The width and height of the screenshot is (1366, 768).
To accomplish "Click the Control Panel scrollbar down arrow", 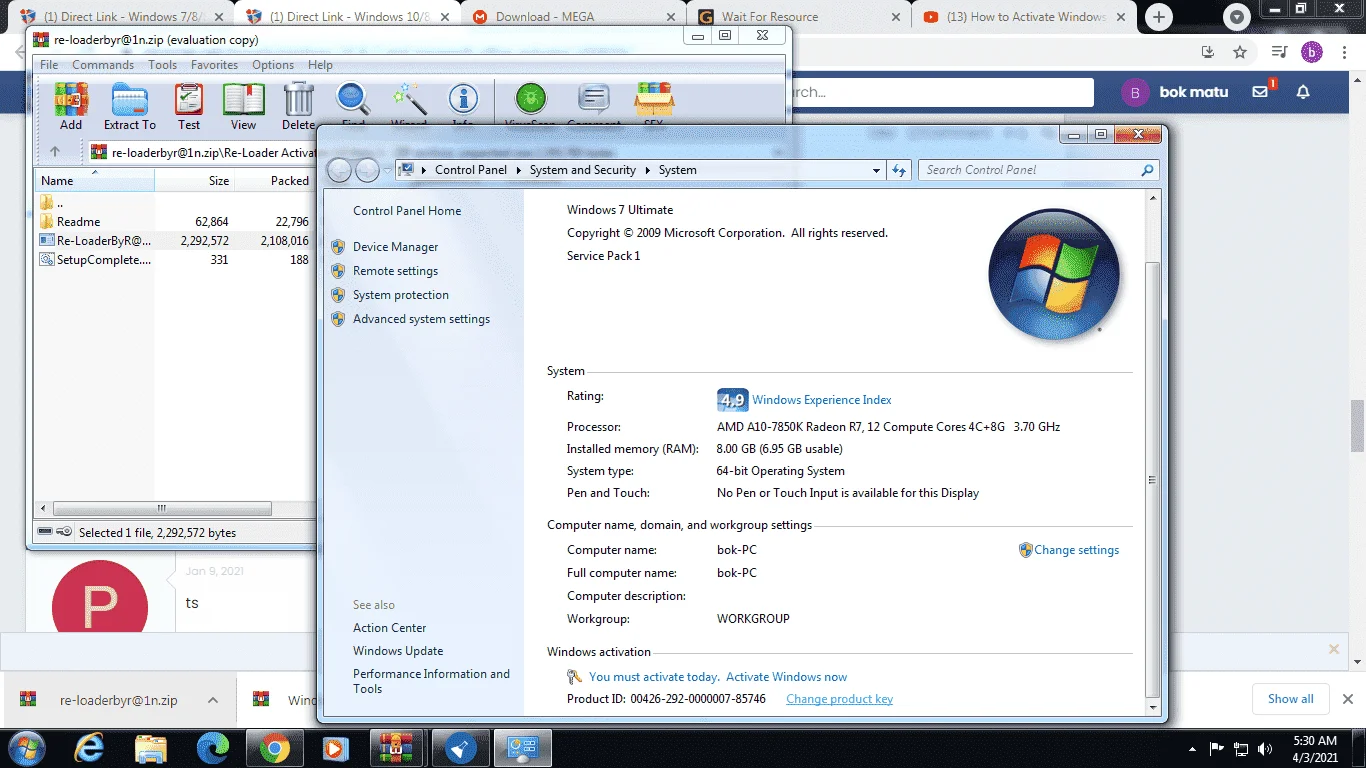I will pyautogui.click(x=1152, y=707).
